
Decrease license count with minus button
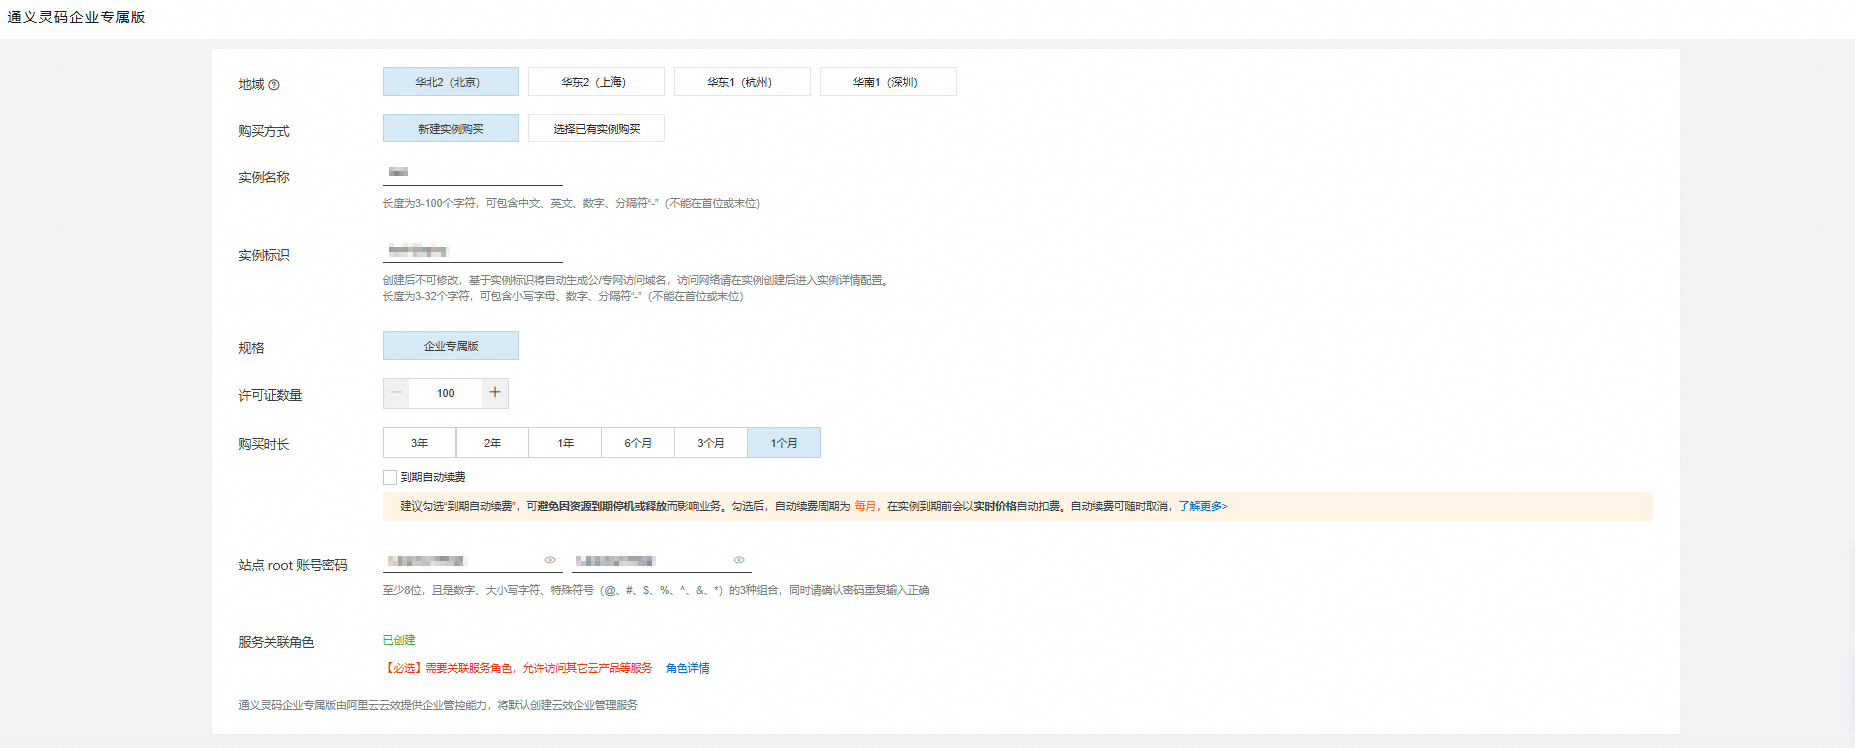point(396,393)
